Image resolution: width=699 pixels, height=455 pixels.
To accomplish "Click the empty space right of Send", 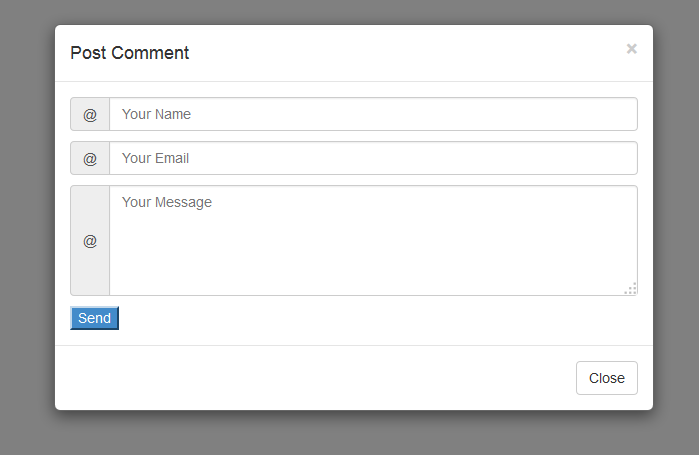I will click(x=379, y=318).
